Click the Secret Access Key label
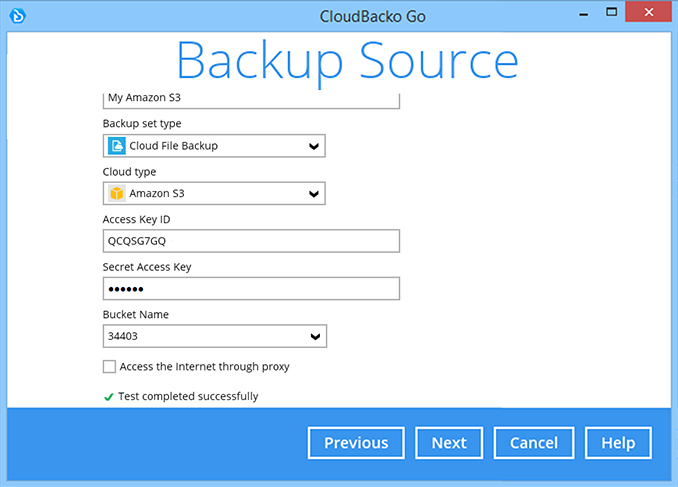 147,267
